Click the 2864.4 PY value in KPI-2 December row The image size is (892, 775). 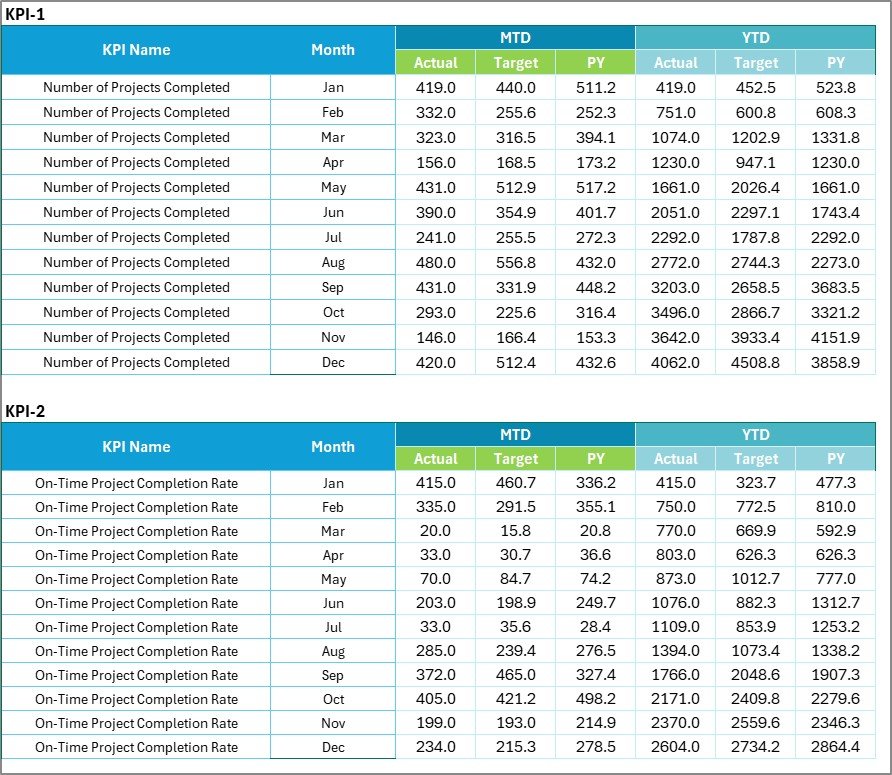click(837, 746)
